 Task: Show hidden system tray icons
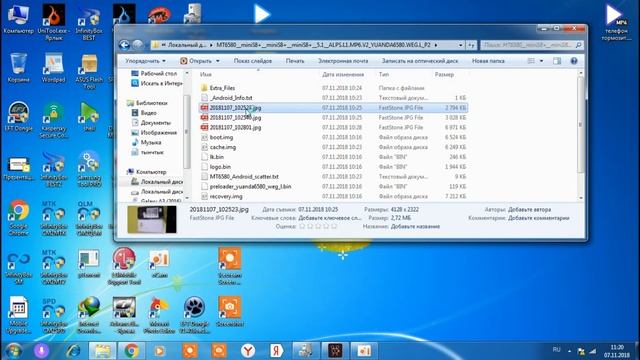569,351
